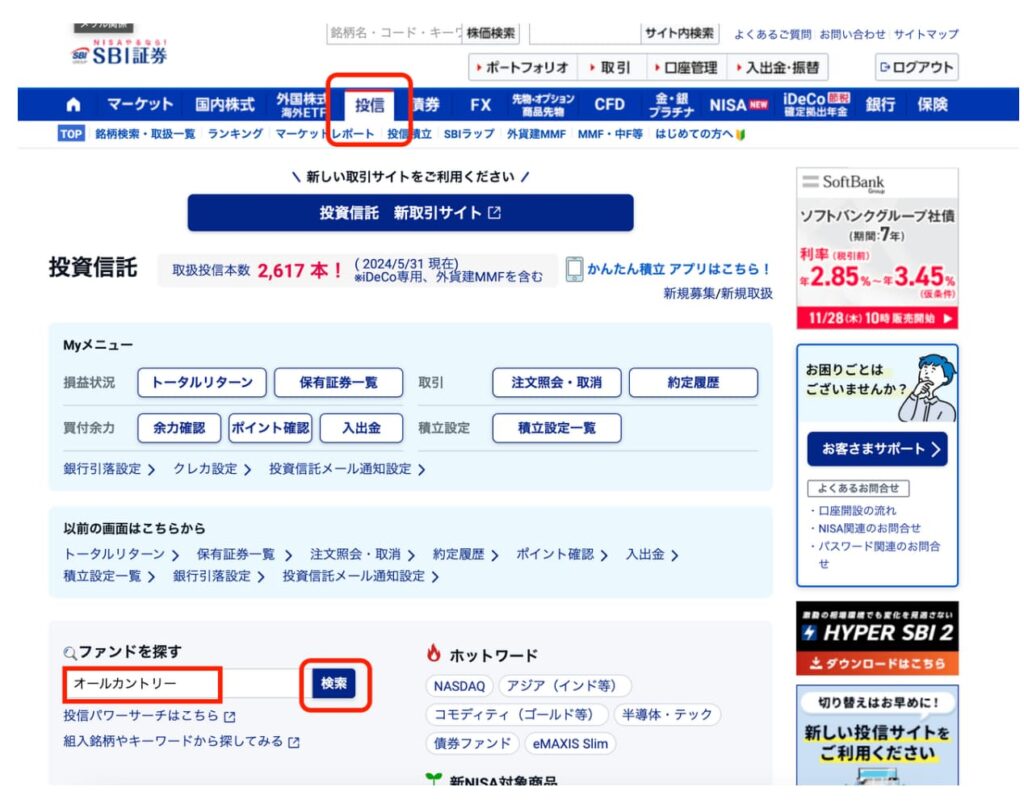1024x804 pixels.
Task: Select the CFD navigation tab
Action: 609,105
